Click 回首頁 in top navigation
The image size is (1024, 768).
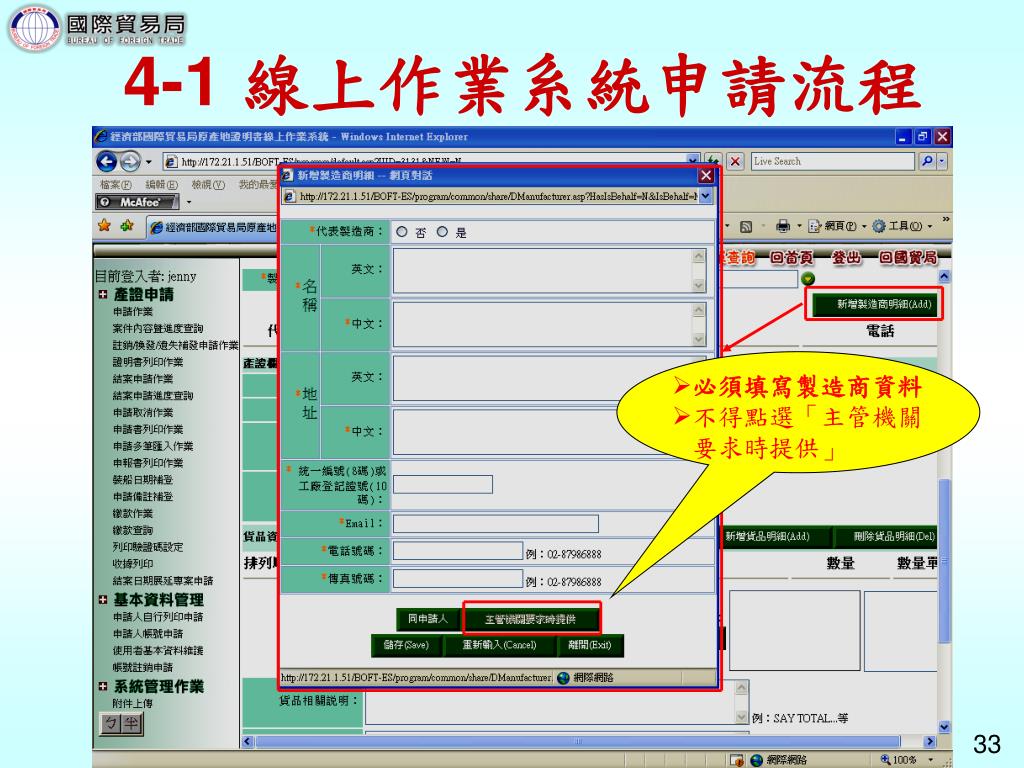[x=791, y=258]
